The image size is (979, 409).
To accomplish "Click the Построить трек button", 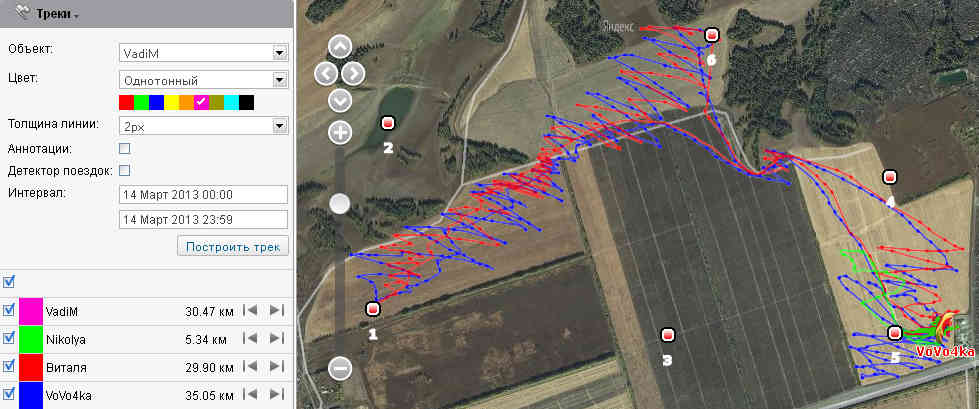I will [x=233, y=246].
